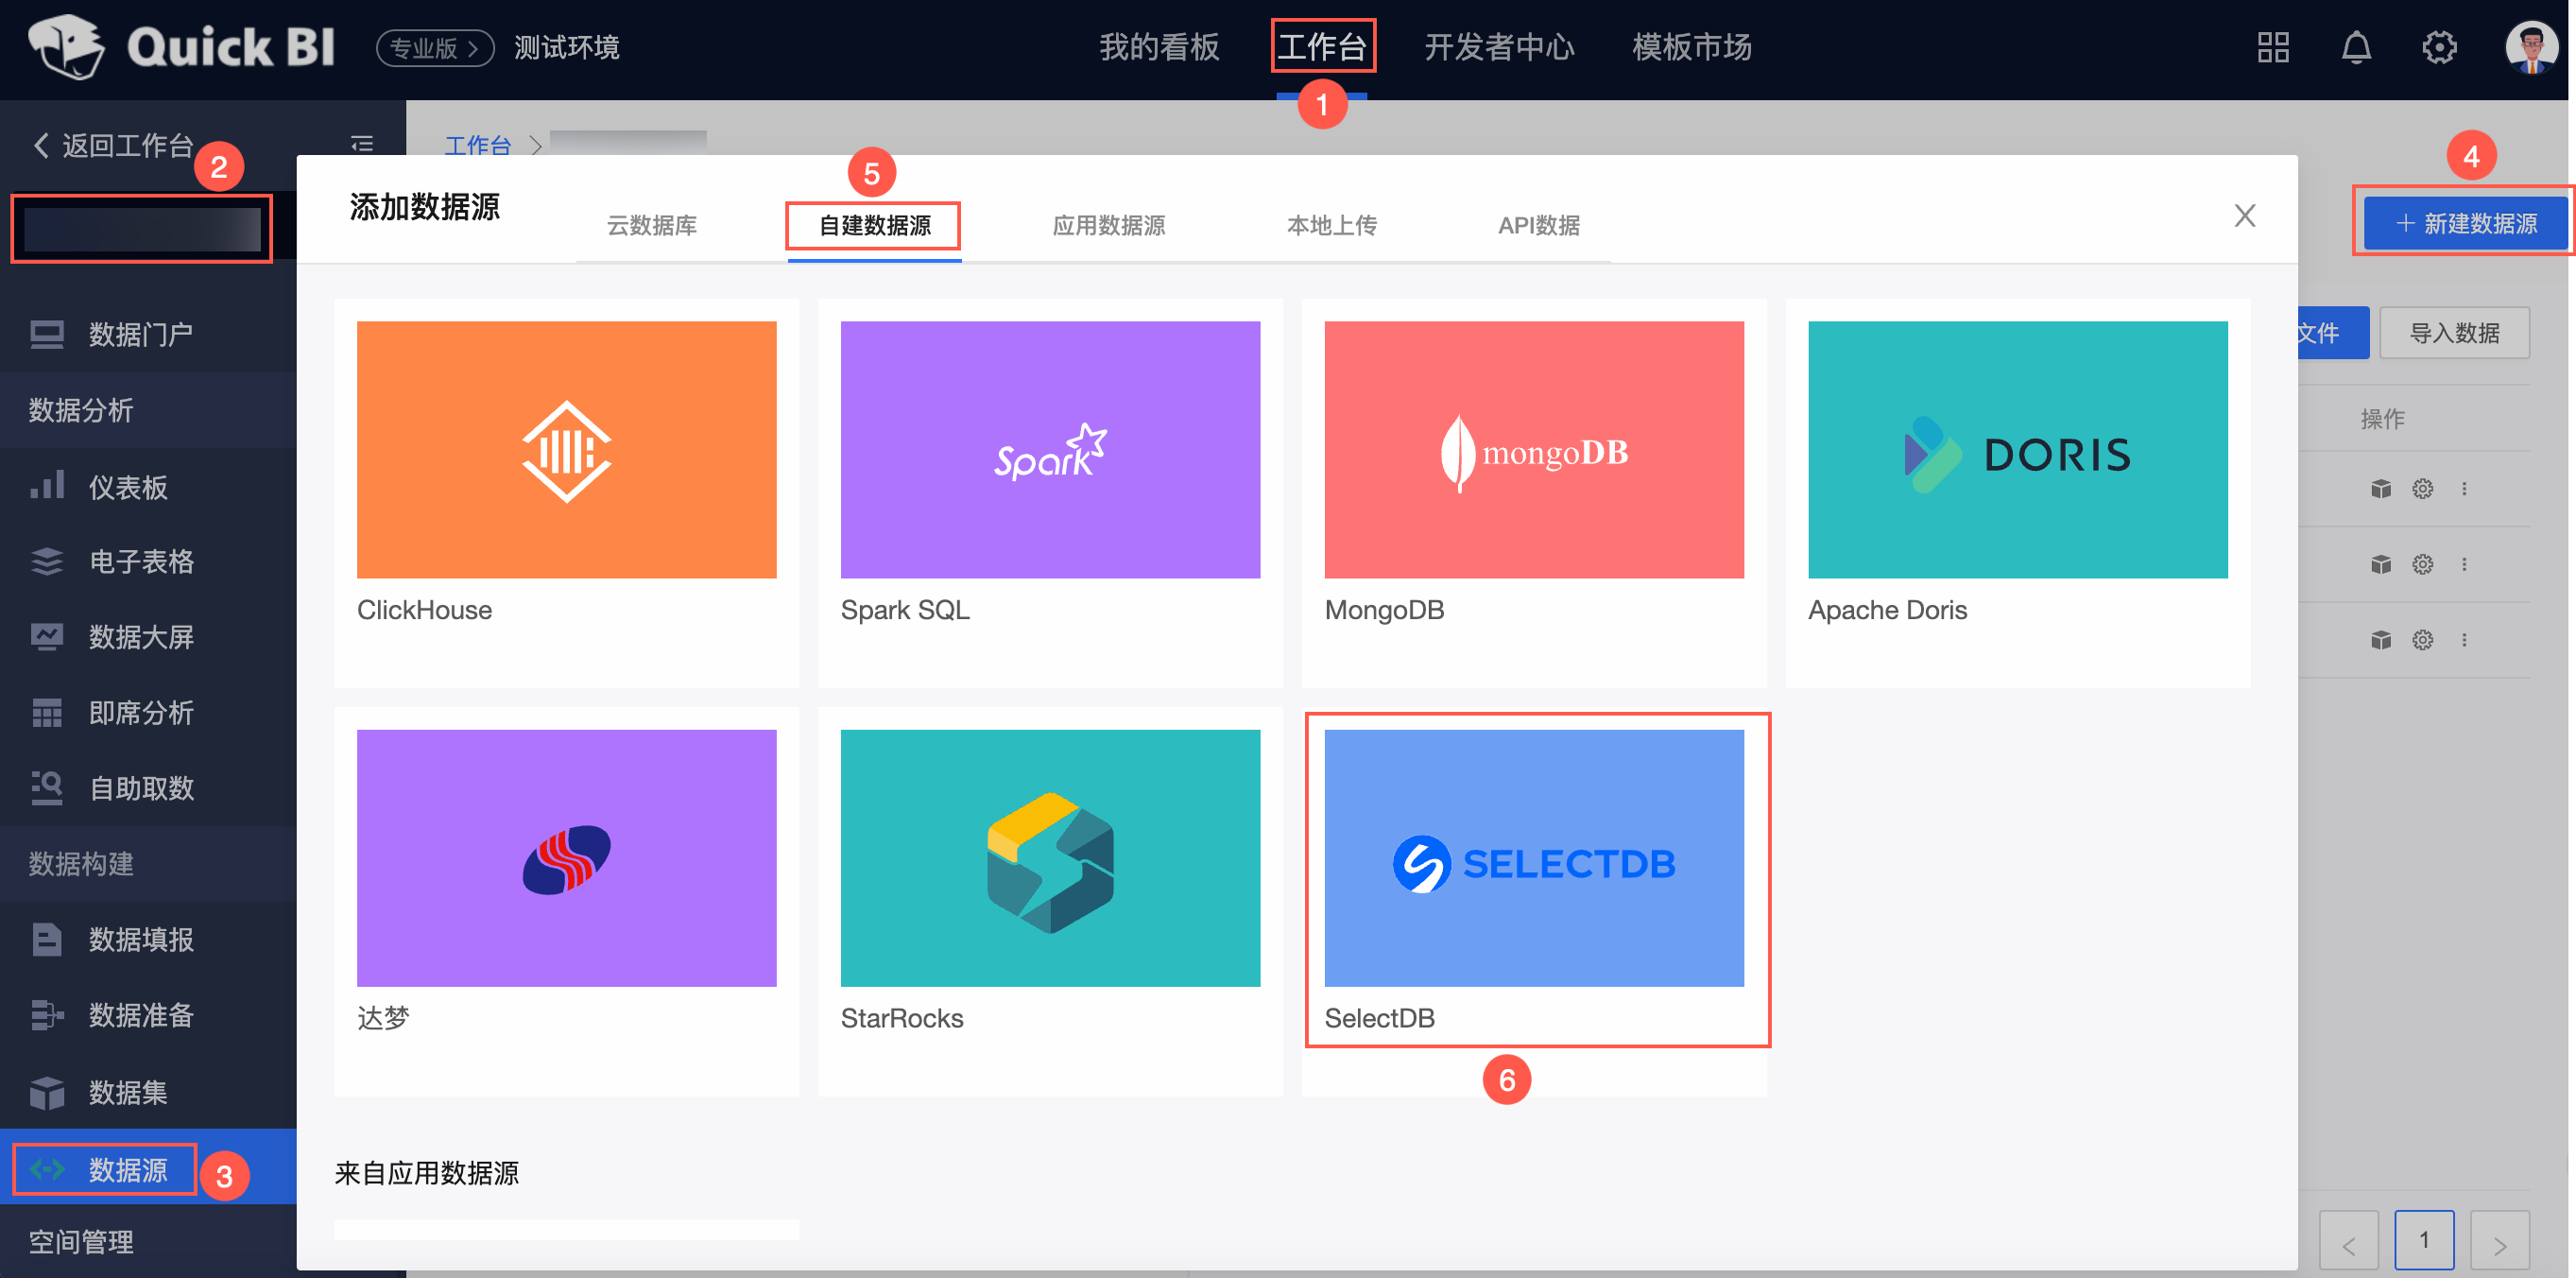Open the apps grid icon top right
This screenshot has height=1278, width=2576.
(x=2272, y=47)
